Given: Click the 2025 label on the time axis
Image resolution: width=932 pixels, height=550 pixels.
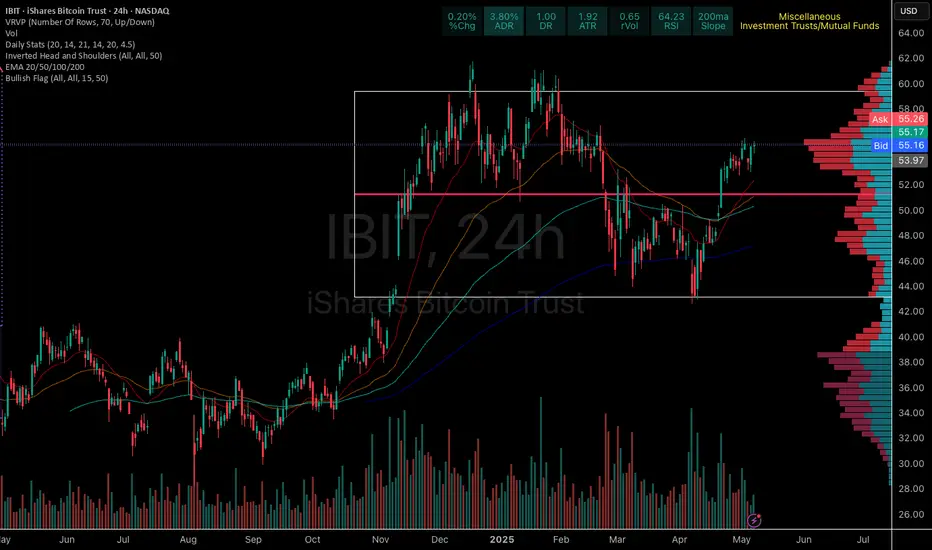Looking at the screenshot, I should click(502, 540).
